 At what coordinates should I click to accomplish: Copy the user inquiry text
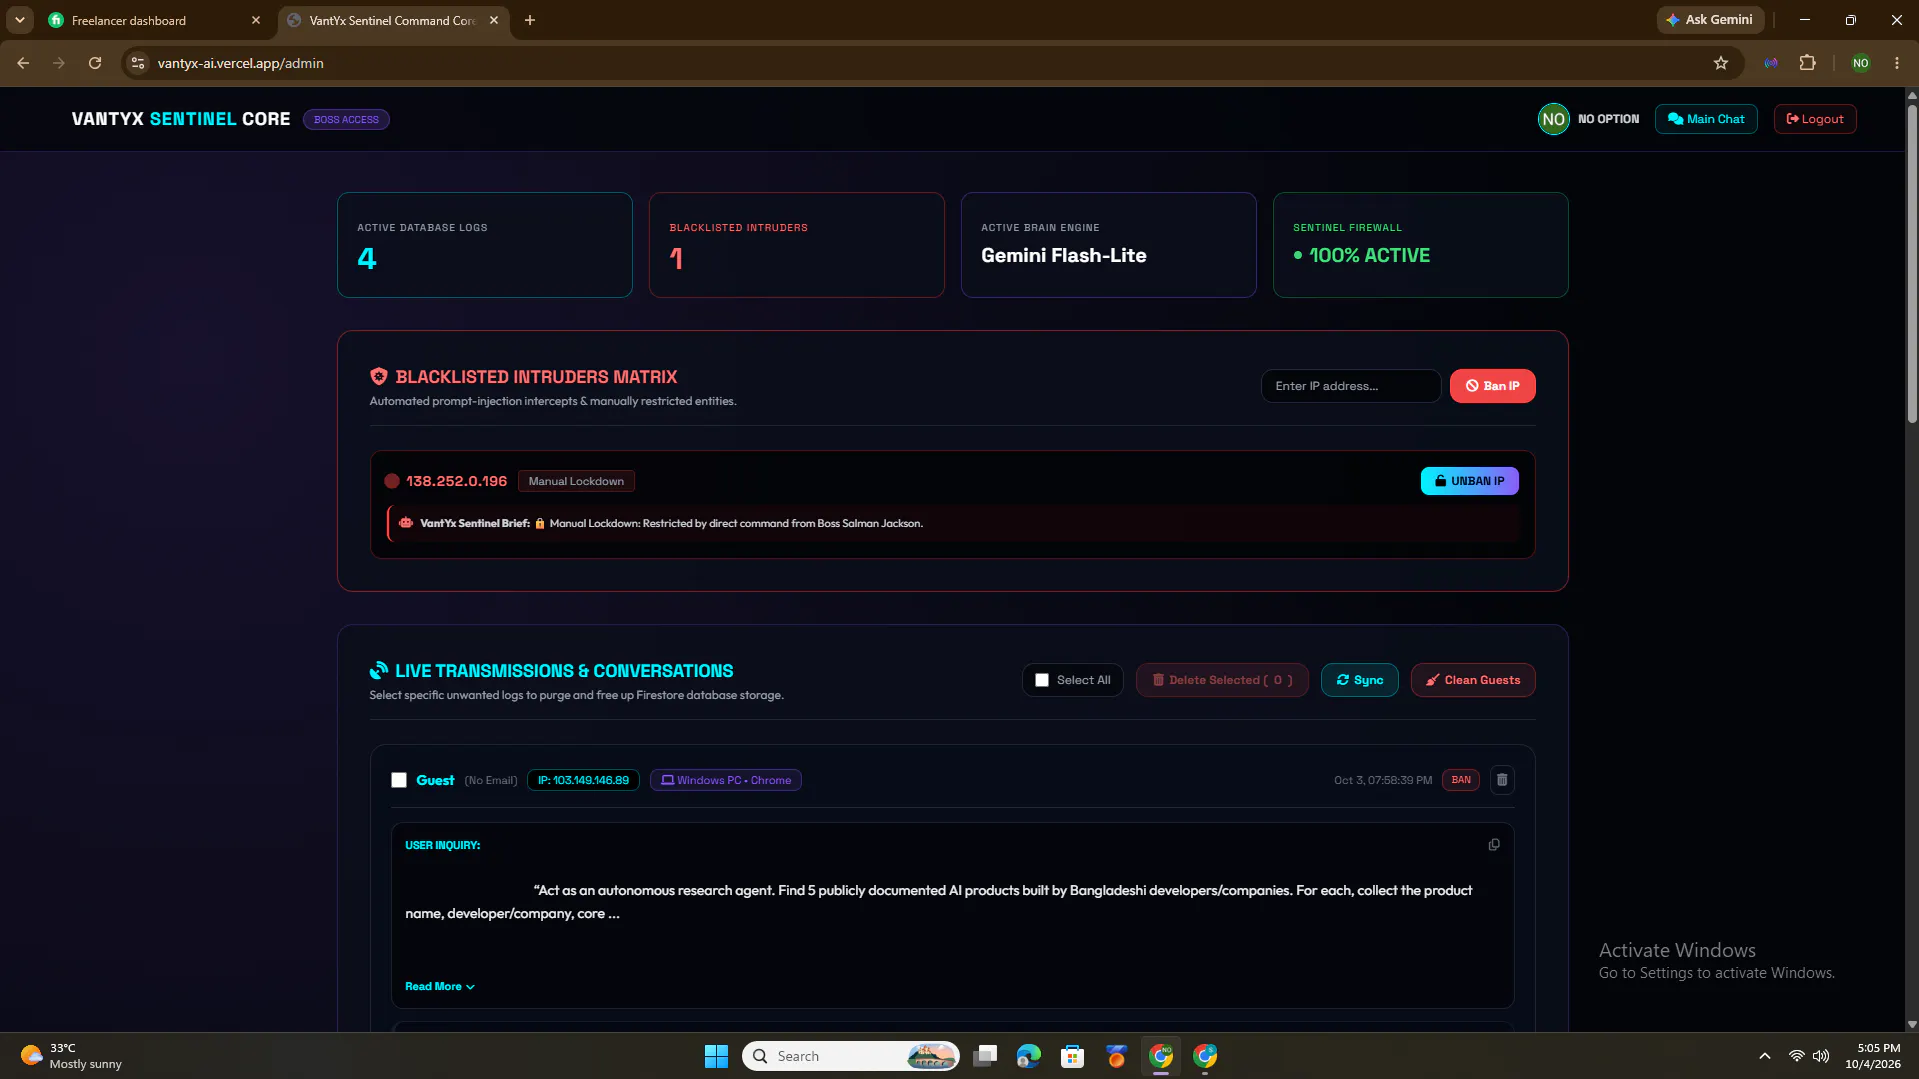(1494, 845)
